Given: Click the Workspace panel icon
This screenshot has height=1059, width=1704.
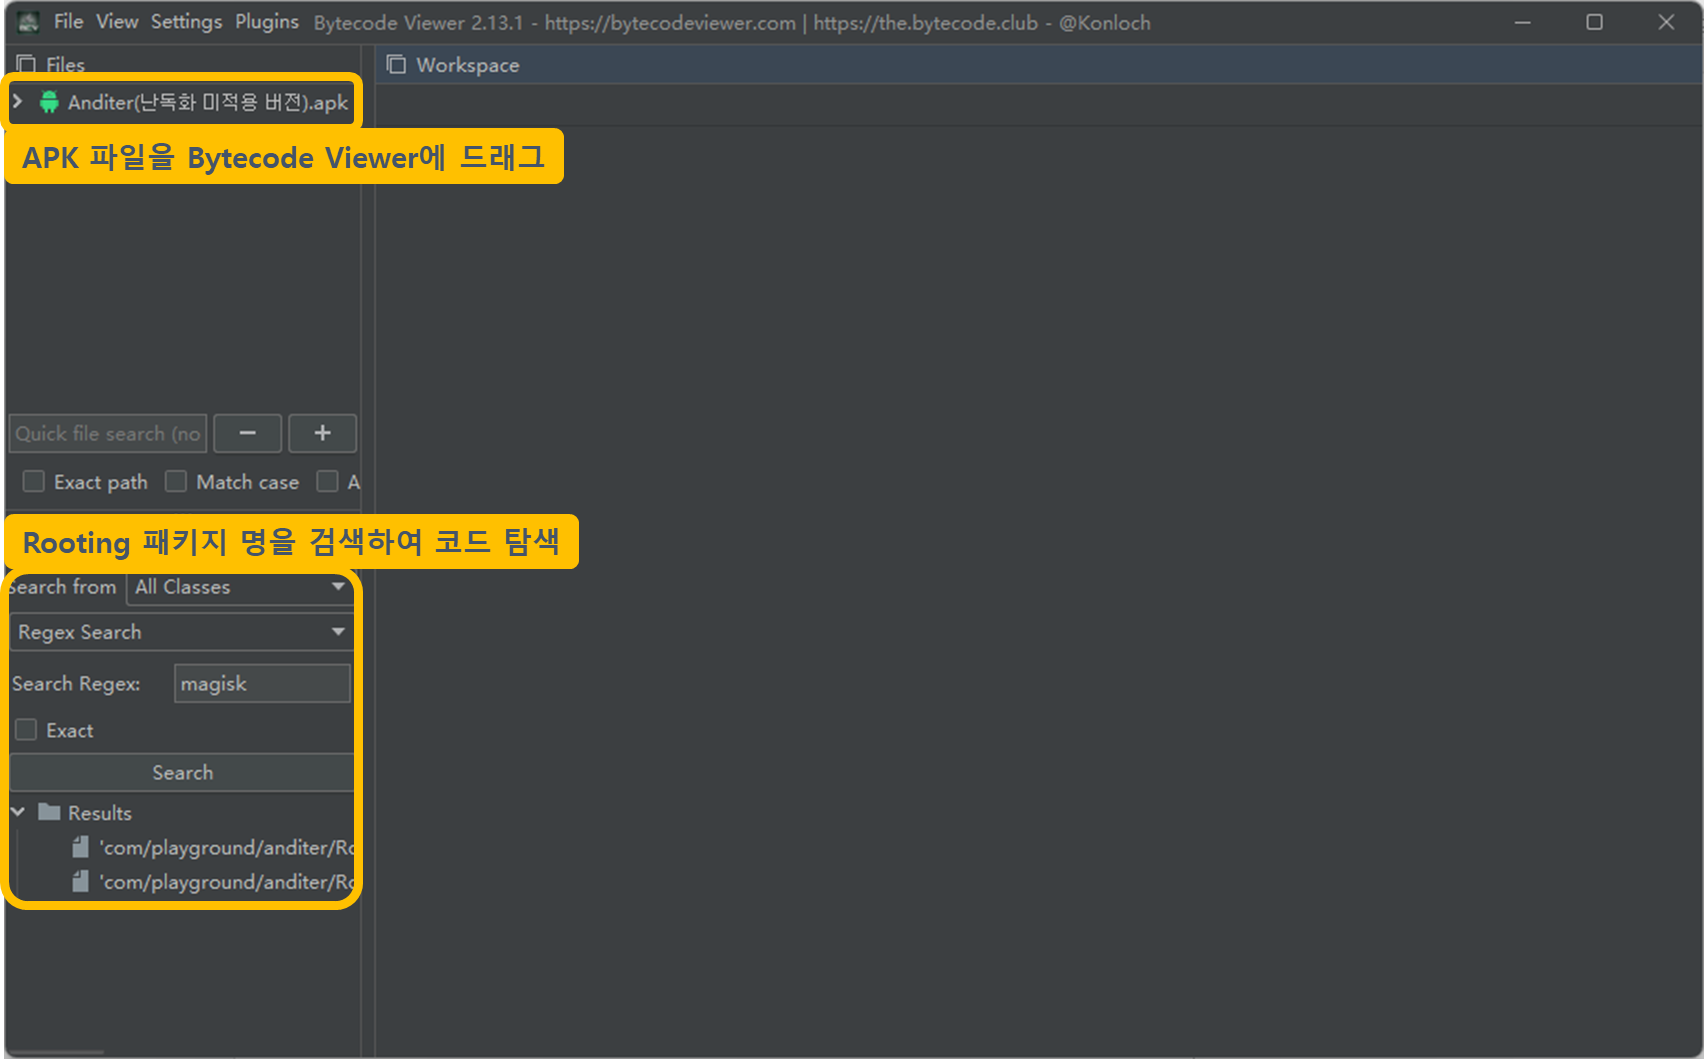Looking at the screenshot, I should click(396, 64).
